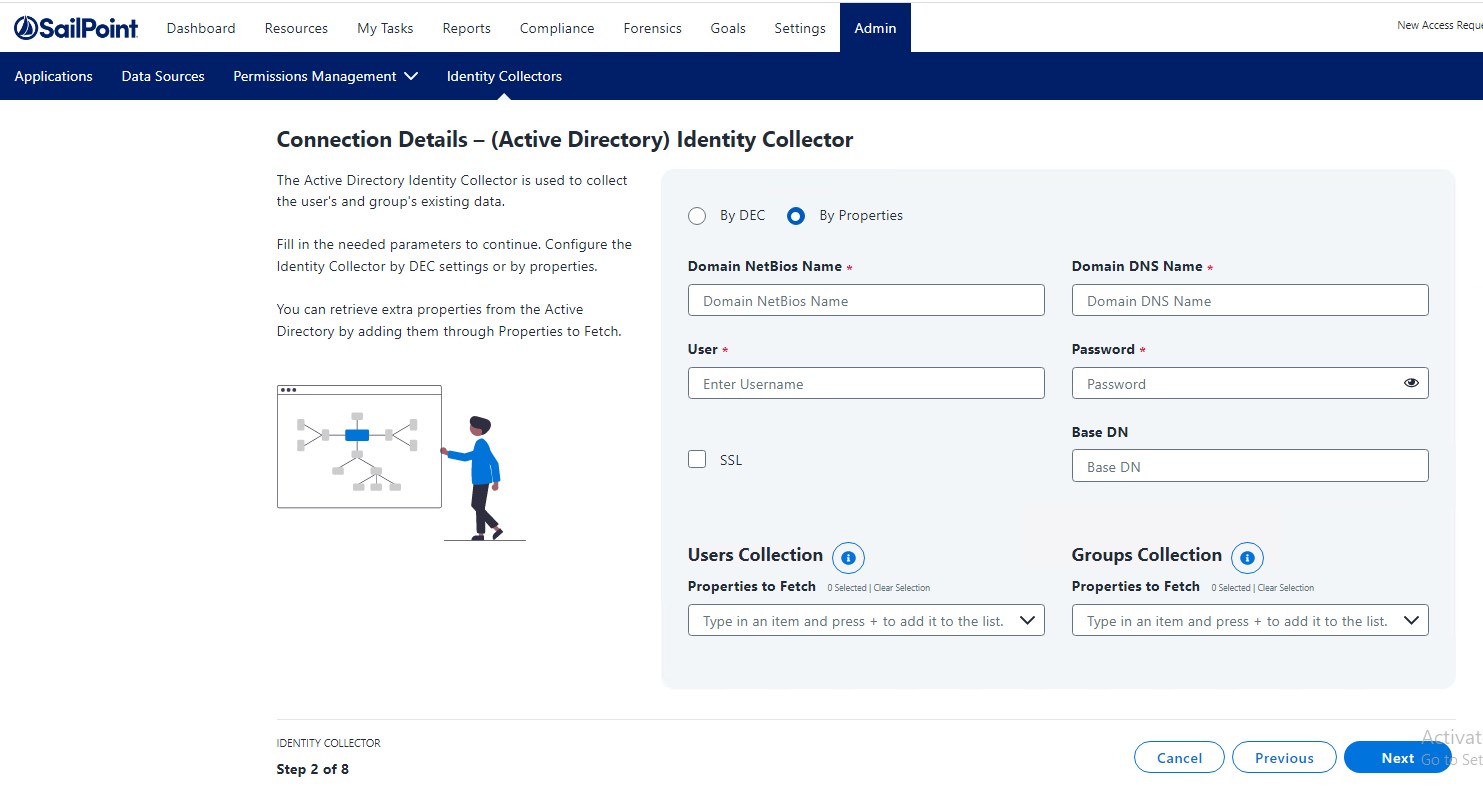Click the Domain NetBios Name field
The height and width of the screenshot is (790, 1483).
pyautogui.click(x=866, y=301)
